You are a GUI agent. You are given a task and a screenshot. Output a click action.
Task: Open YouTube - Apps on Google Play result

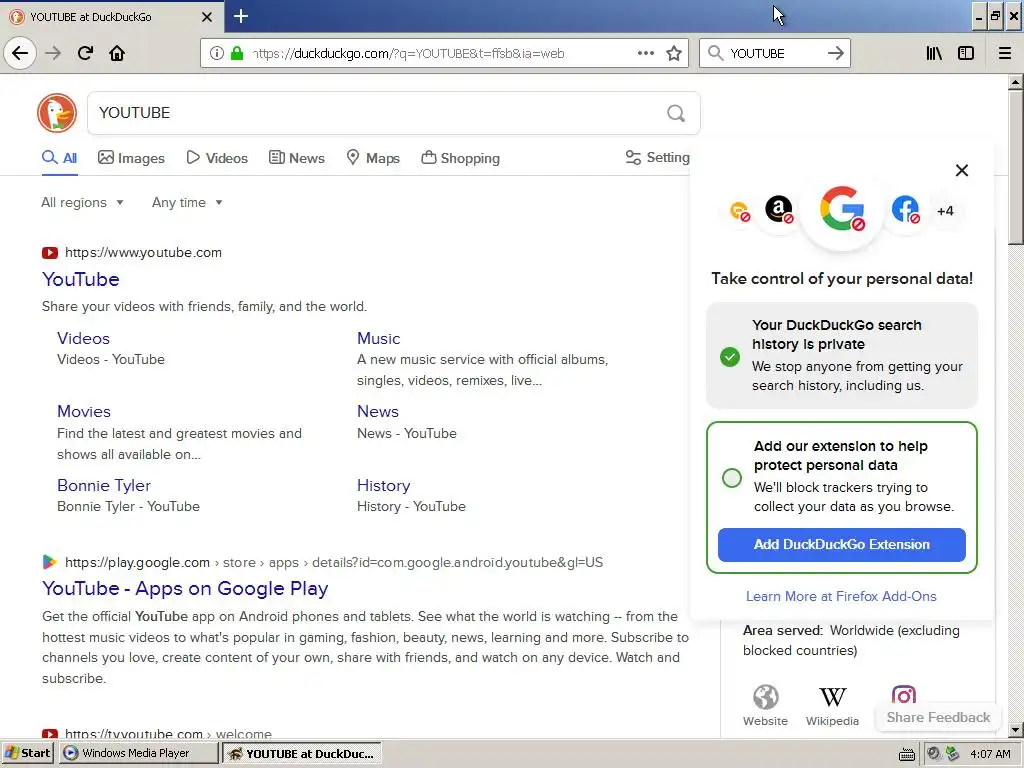pos(185,588)
